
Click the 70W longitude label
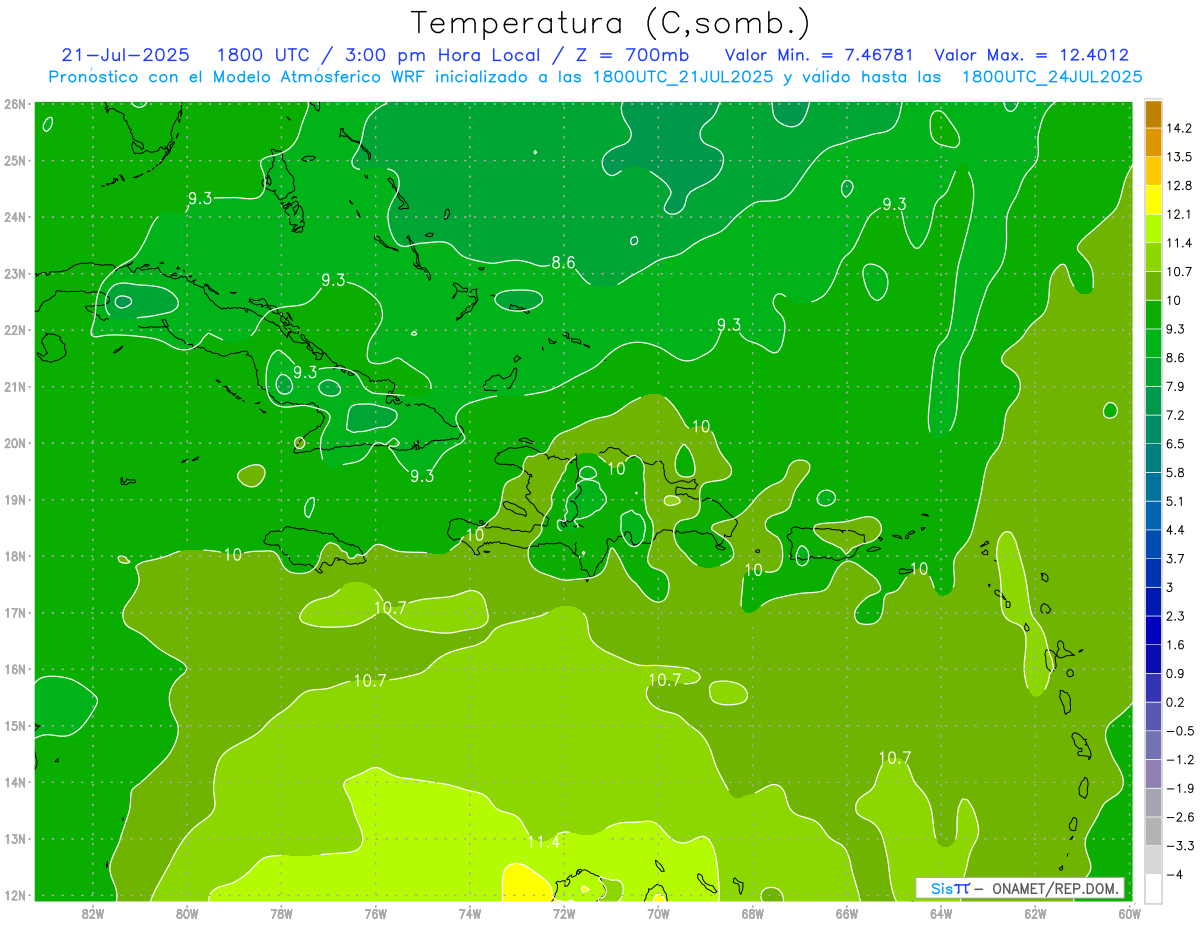pos(658,913)
